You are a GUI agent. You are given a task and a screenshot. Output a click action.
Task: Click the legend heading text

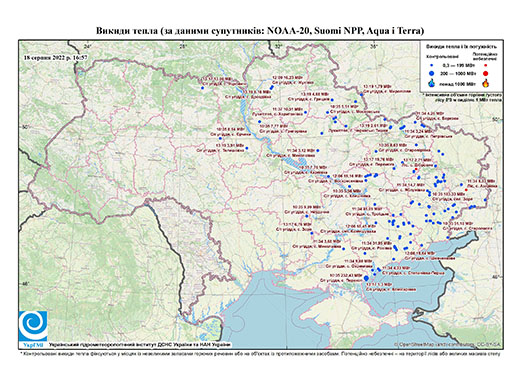[x=462, y=46]
